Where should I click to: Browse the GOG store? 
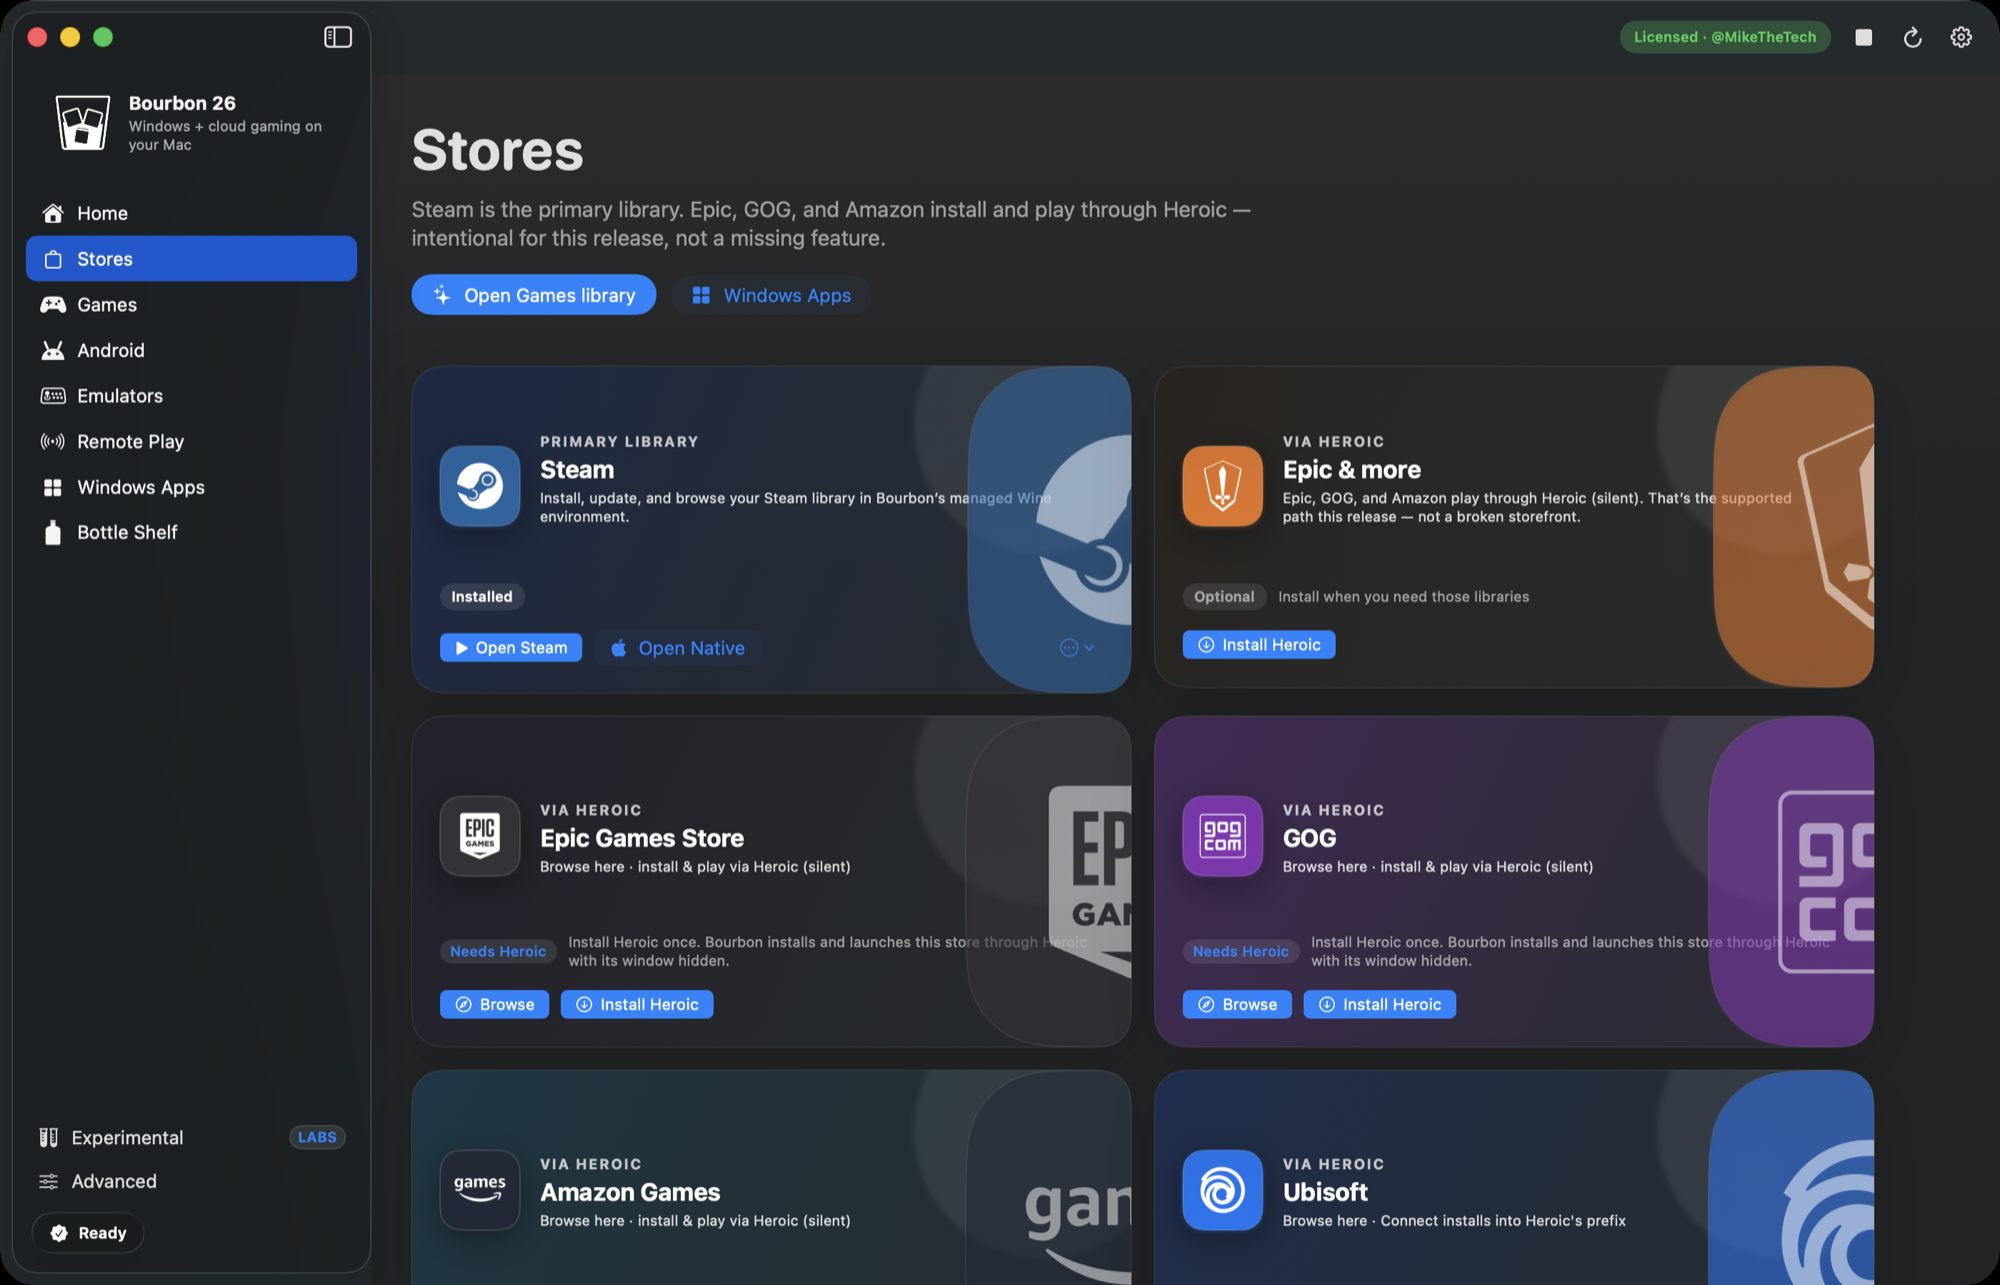click(x=1237, y=1004)
